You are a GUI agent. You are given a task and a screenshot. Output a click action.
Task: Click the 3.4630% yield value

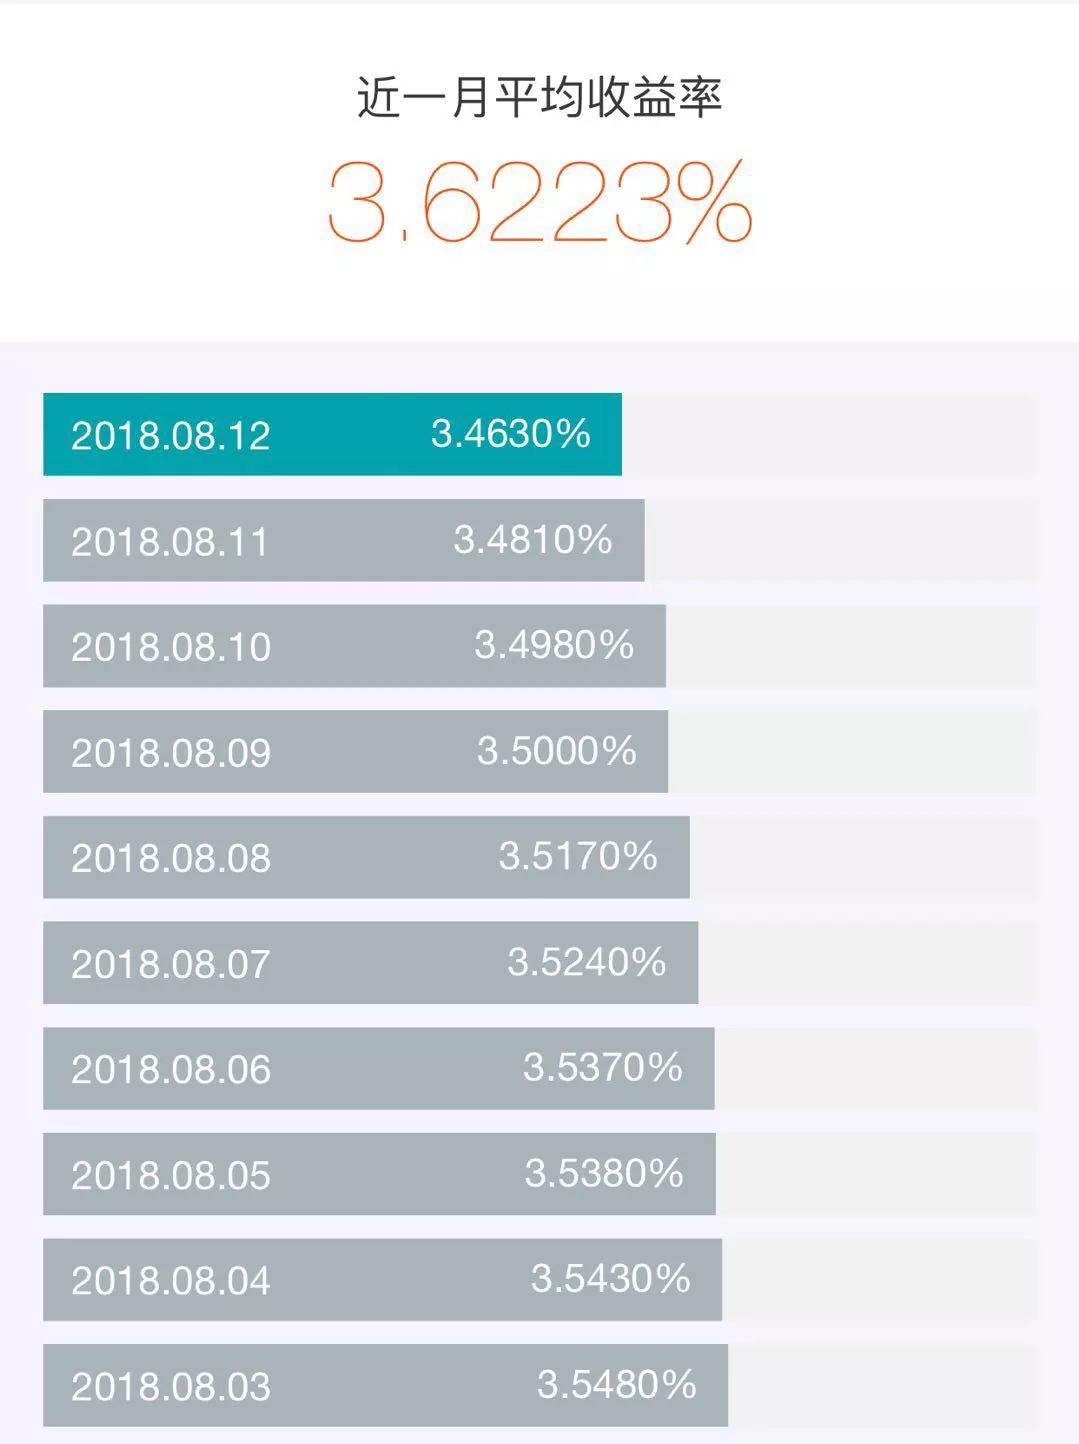[510, 434]
